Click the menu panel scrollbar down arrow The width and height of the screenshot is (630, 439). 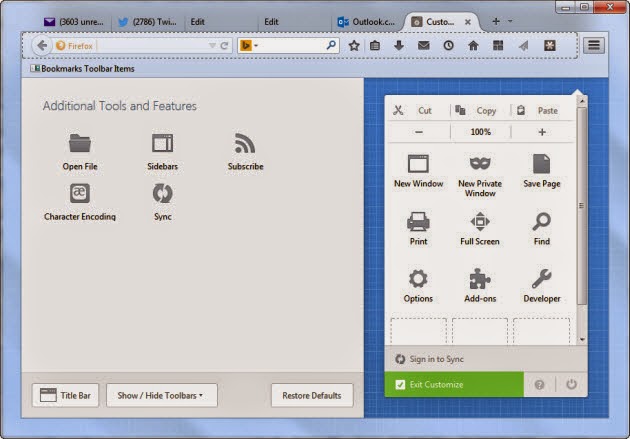tap(582, 339)
